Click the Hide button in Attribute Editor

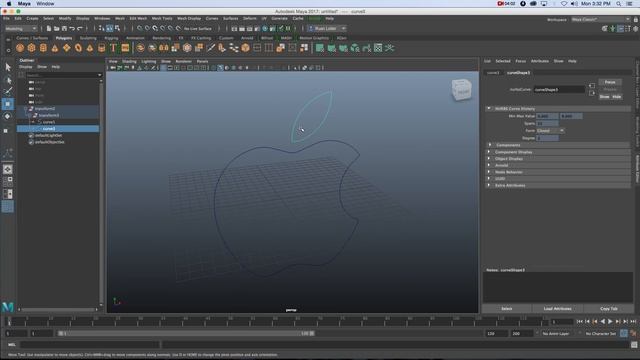[616, 97]
